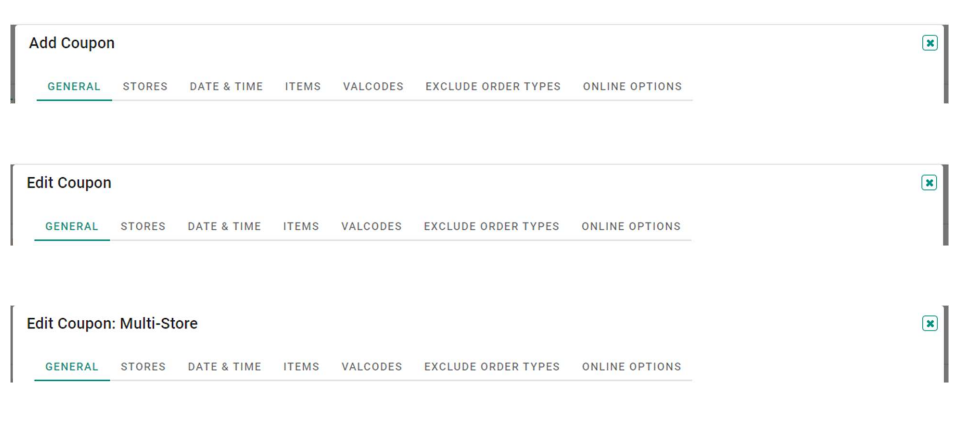The width and height of the screenshot is (963, 440).
Task: Open Stores tab in Add Coupon
Action: tap(145, 87)
